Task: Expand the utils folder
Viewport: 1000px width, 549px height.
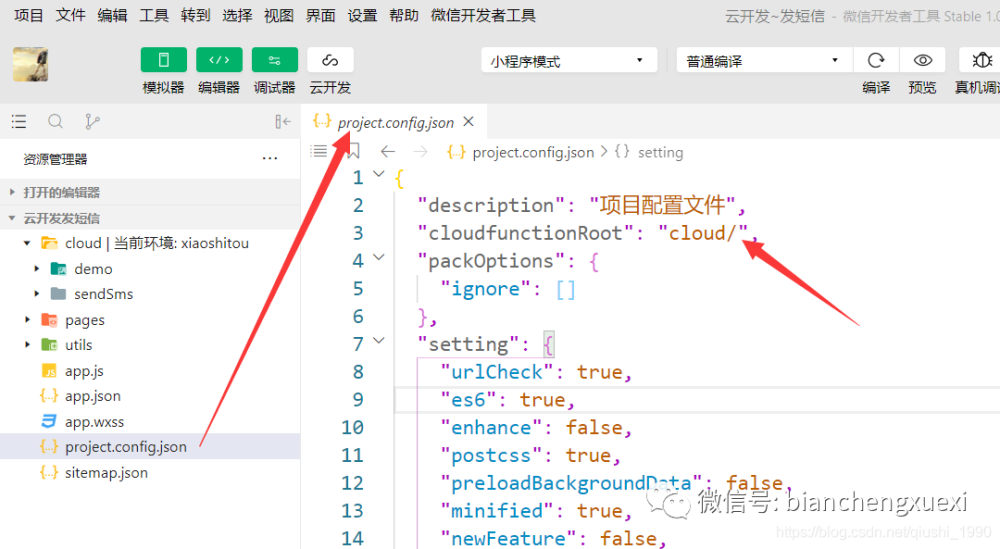Action: click(27, 345)
